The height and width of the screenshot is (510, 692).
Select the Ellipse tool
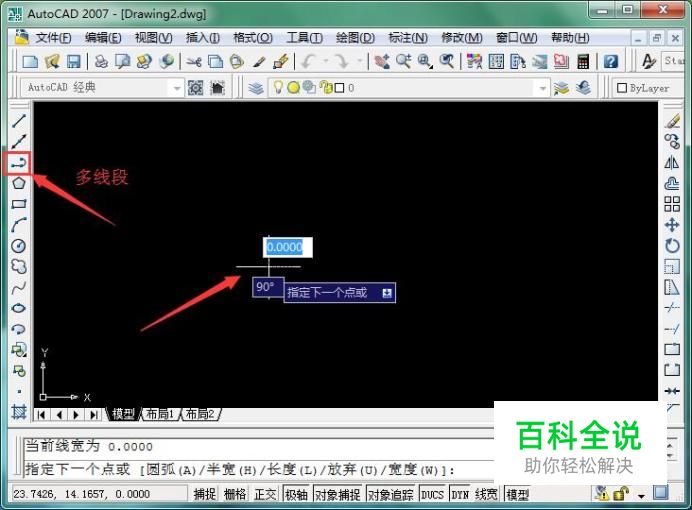[x=19, y=308]
